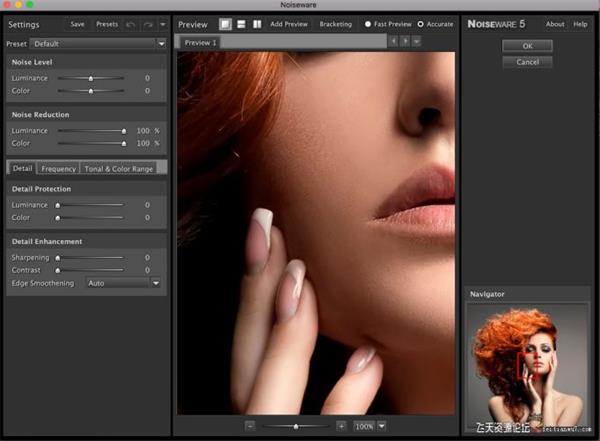This screenshot has width=600, height=441.
Task: Select single preview layout icon
Action: click(x=225, y=24)
